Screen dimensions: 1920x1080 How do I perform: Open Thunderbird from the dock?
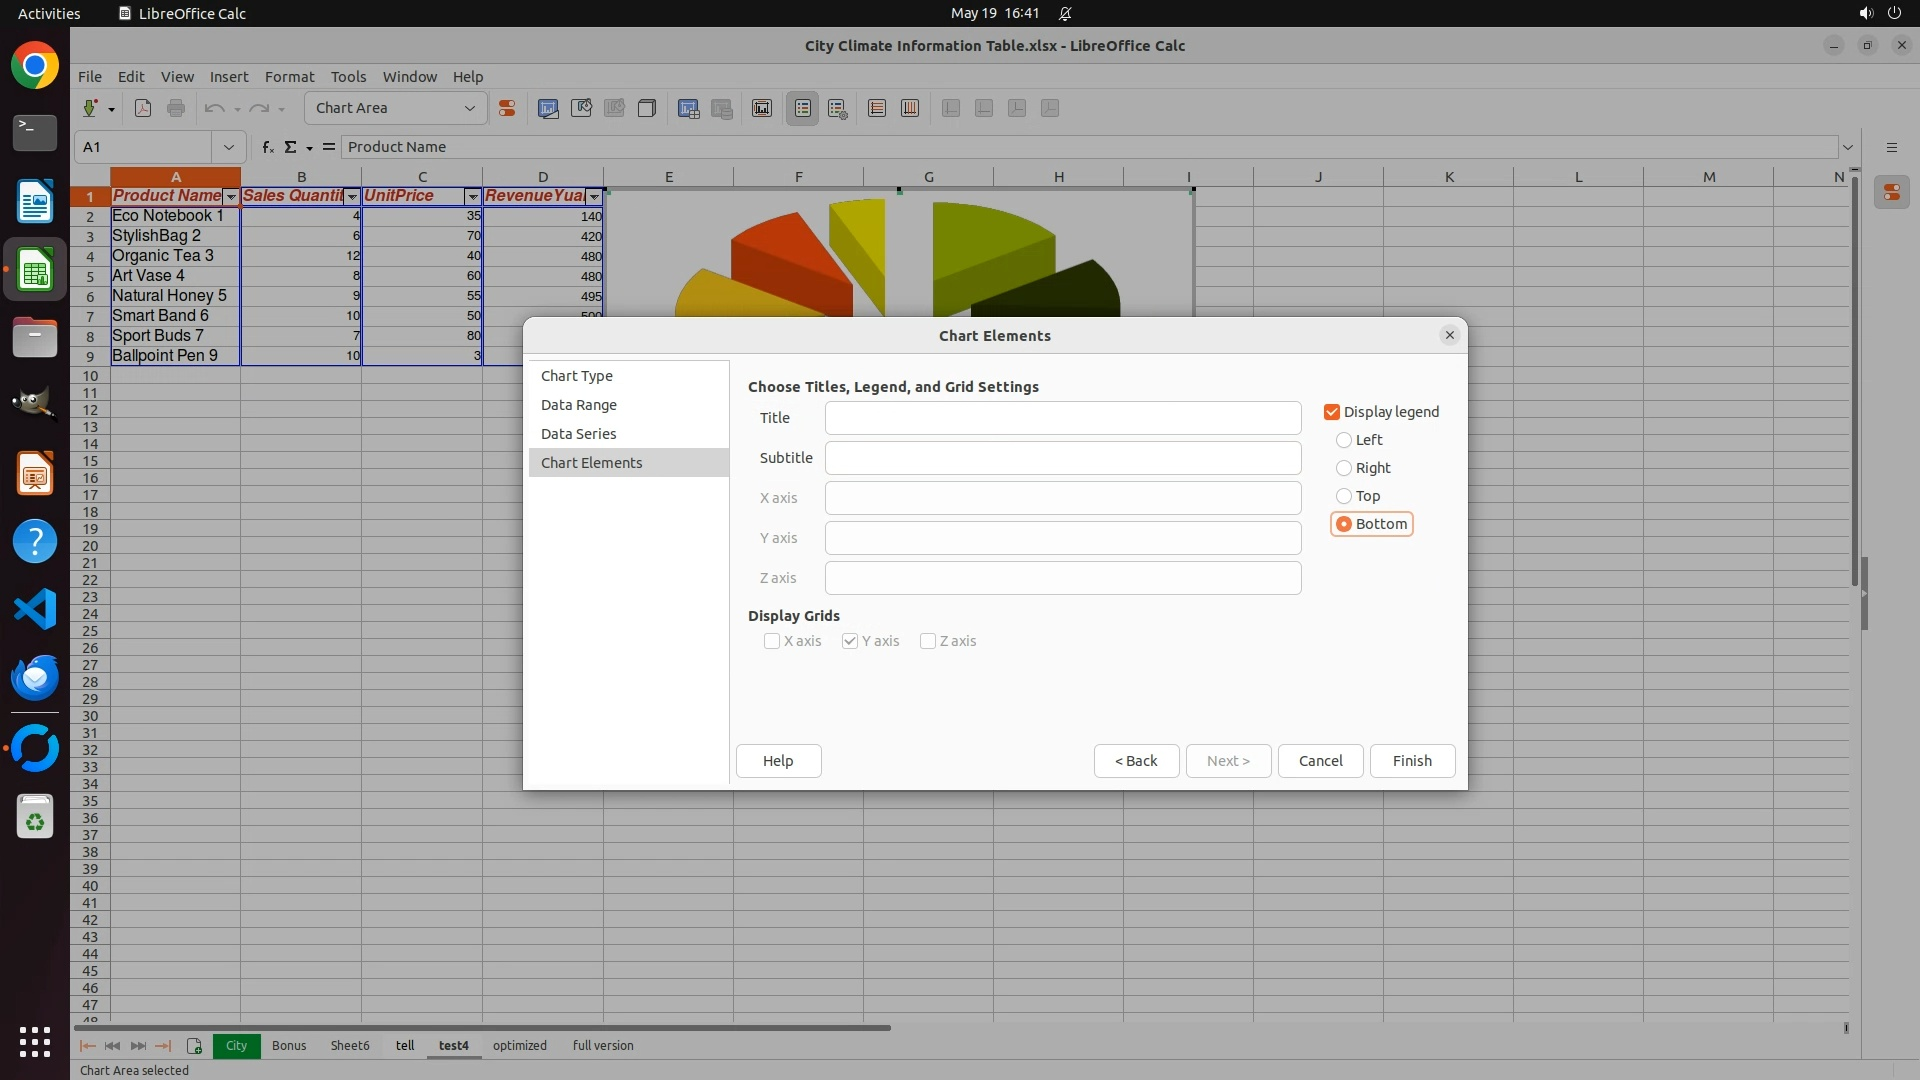pyautogui.click(x=35, y=678)
